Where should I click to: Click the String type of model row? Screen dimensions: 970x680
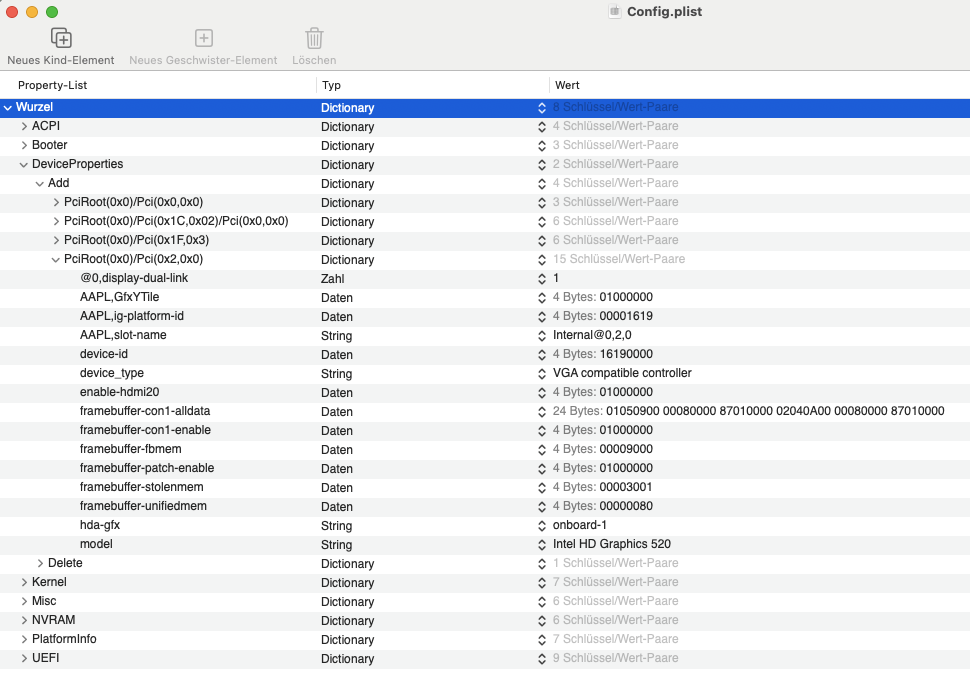[337, 545]
